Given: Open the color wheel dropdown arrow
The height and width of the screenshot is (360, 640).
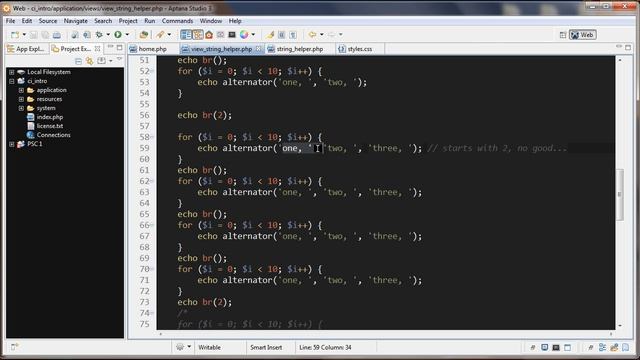Looking at the screenshot, I should pos(253,35).
